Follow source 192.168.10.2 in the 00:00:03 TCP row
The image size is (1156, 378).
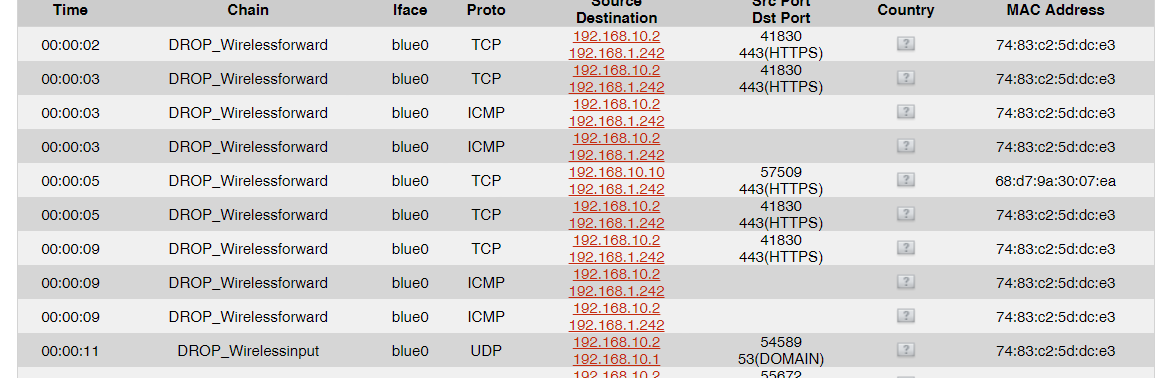[616, 70]
